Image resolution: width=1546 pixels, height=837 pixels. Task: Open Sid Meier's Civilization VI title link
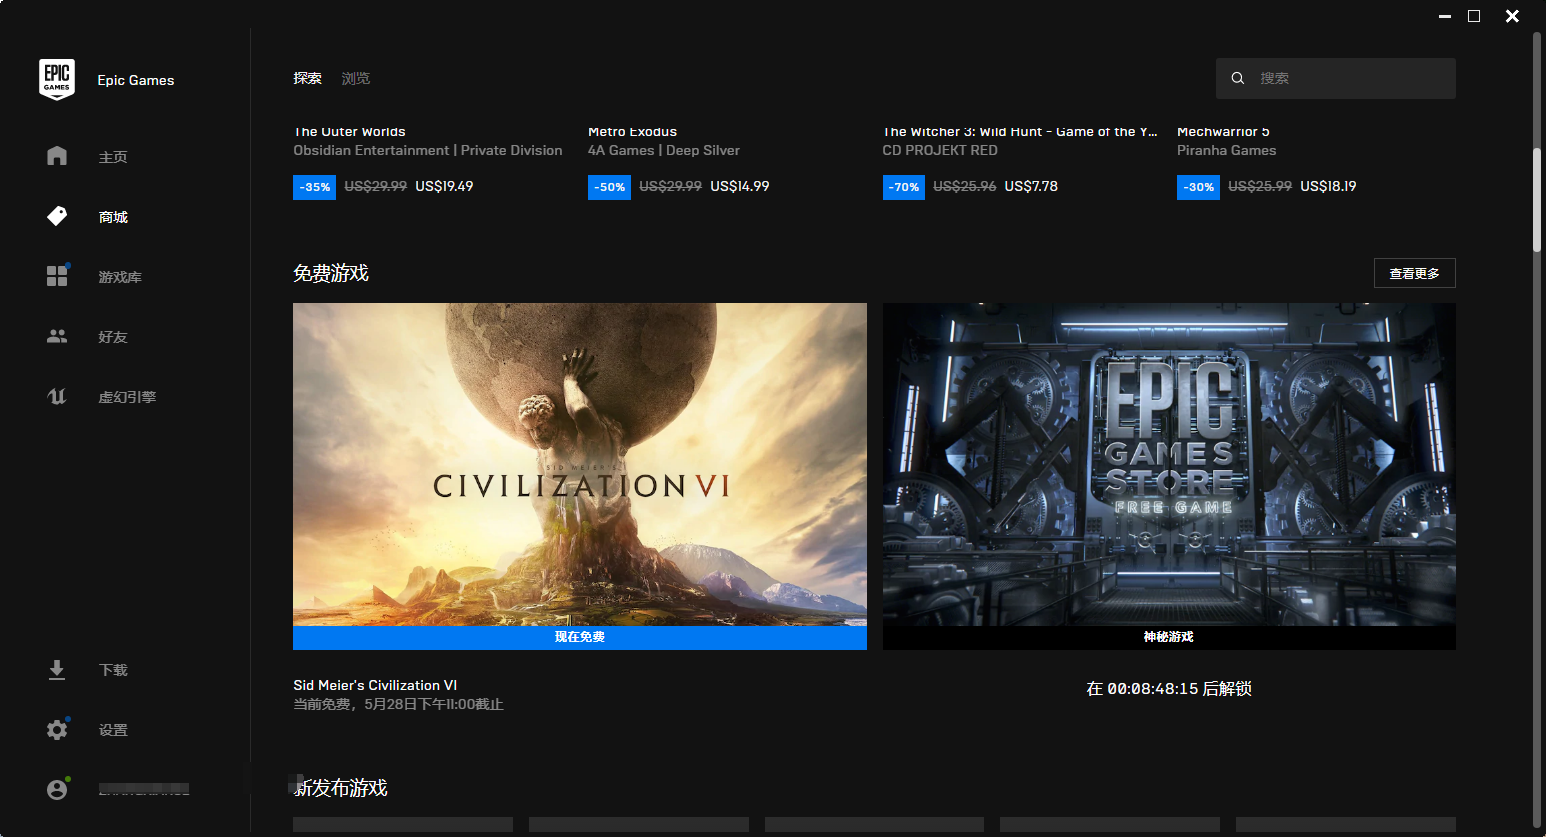click(x=375, y=685)
